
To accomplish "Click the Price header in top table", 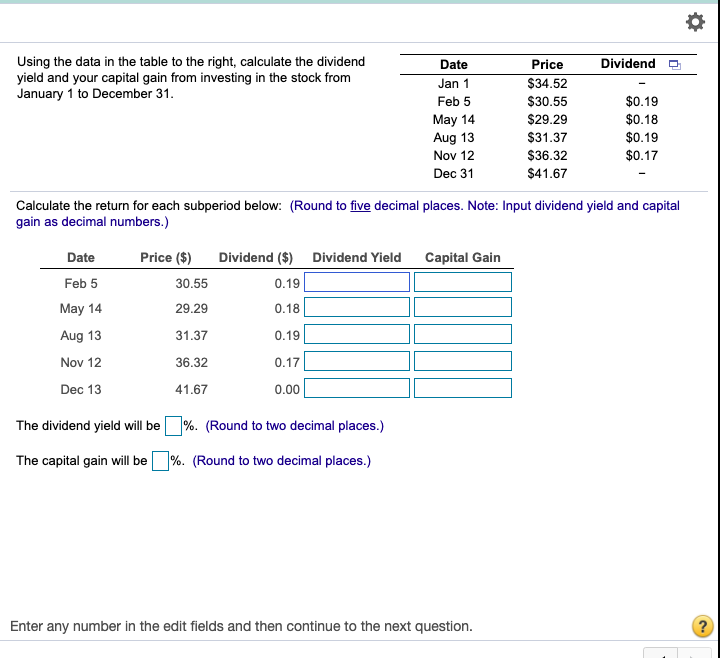I will tap(547, 65).
